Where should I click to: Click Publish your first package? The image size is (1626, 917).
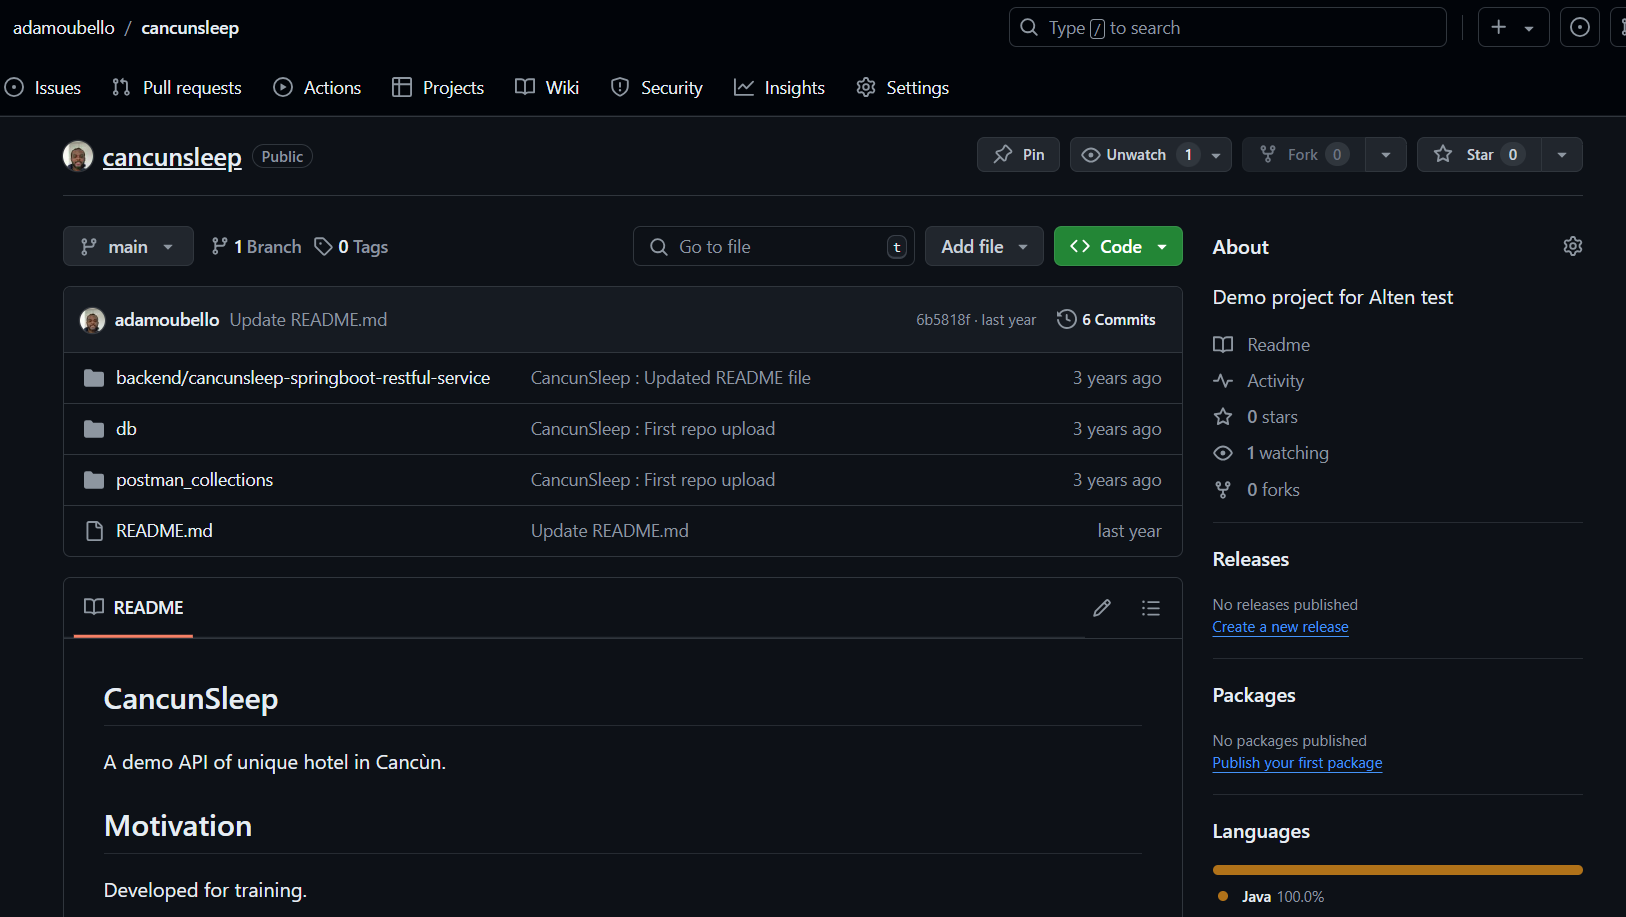tap(1298, 763)
